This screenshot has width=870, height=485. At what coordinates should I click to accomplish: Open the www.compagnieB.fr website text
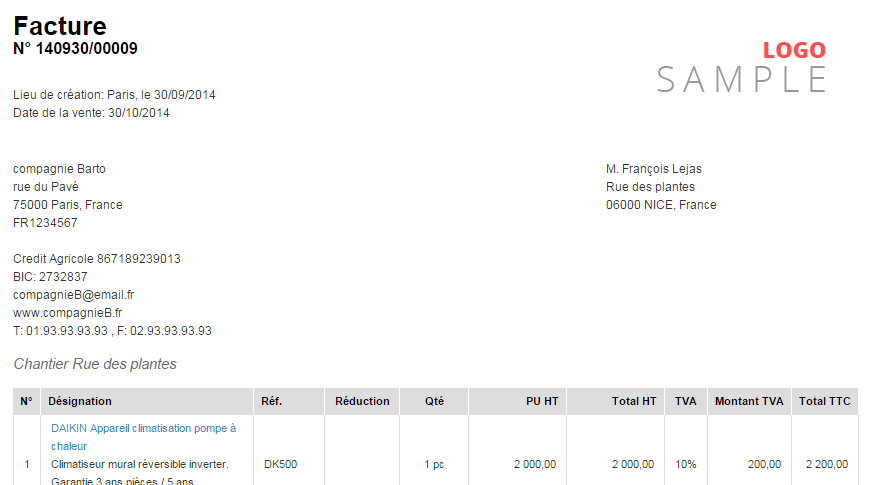click(x=67, y=313)
